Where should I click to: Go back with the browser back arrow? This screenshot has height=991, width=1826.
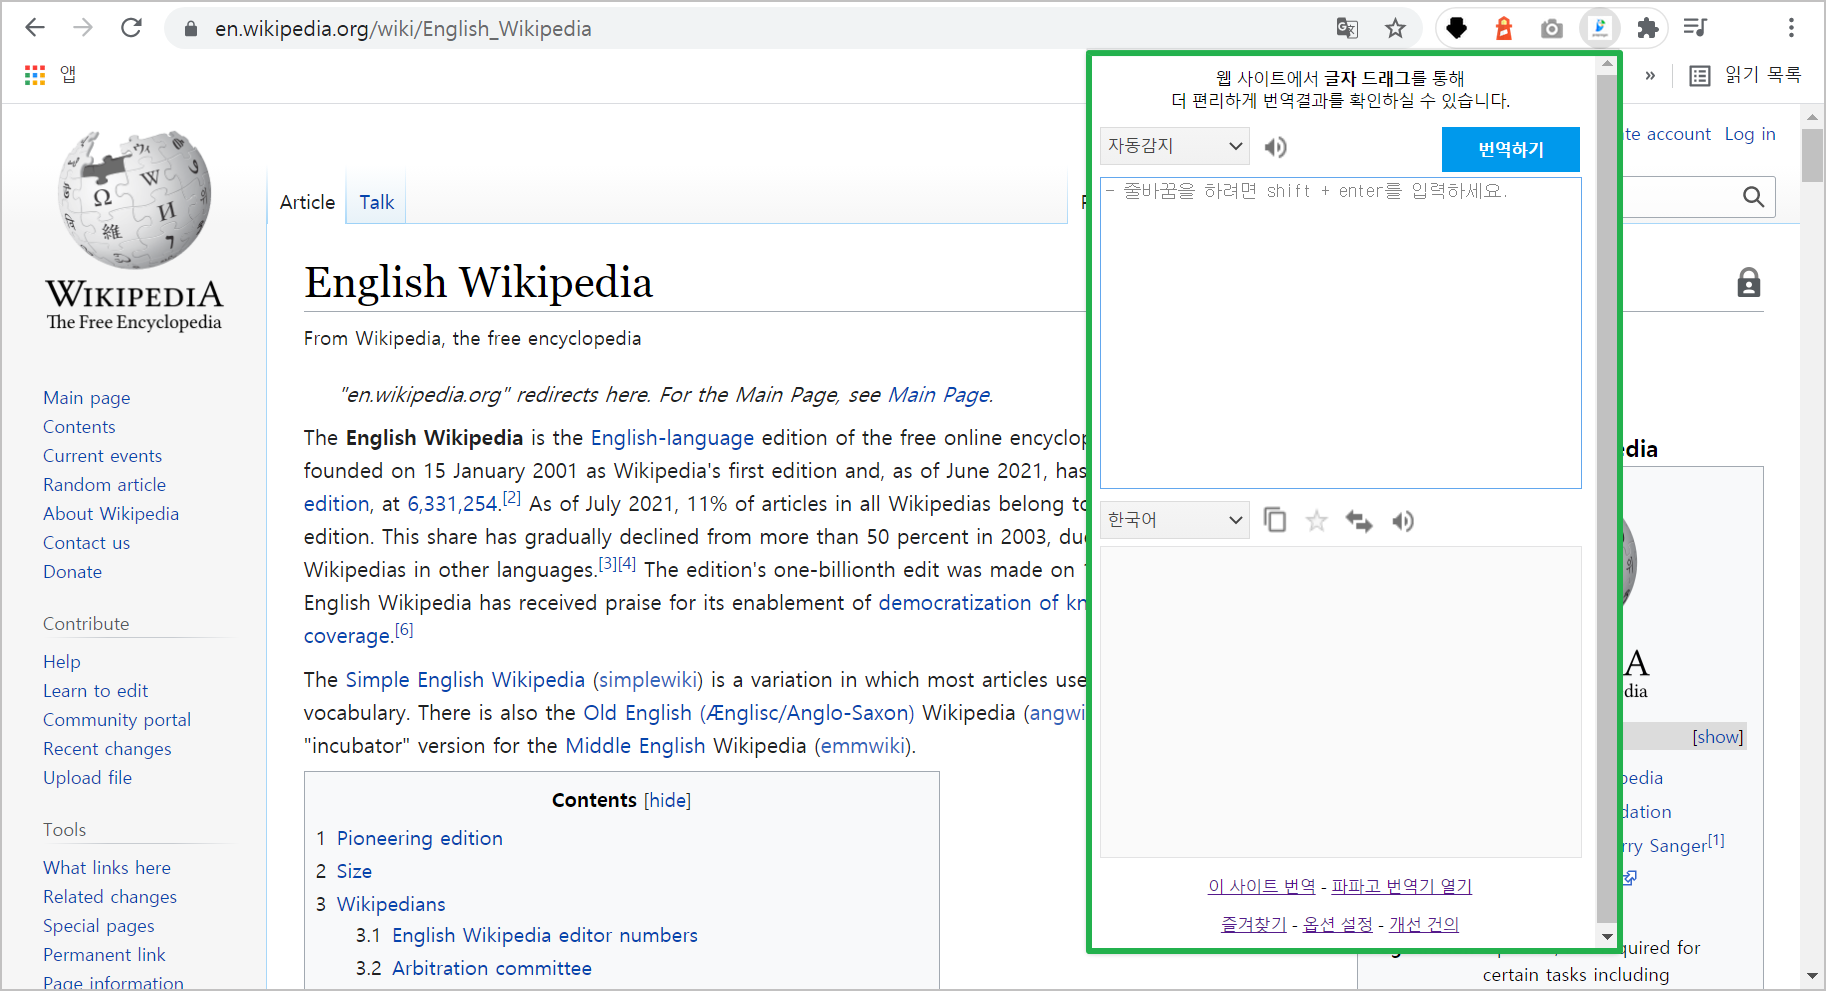[x=35, y=28]
